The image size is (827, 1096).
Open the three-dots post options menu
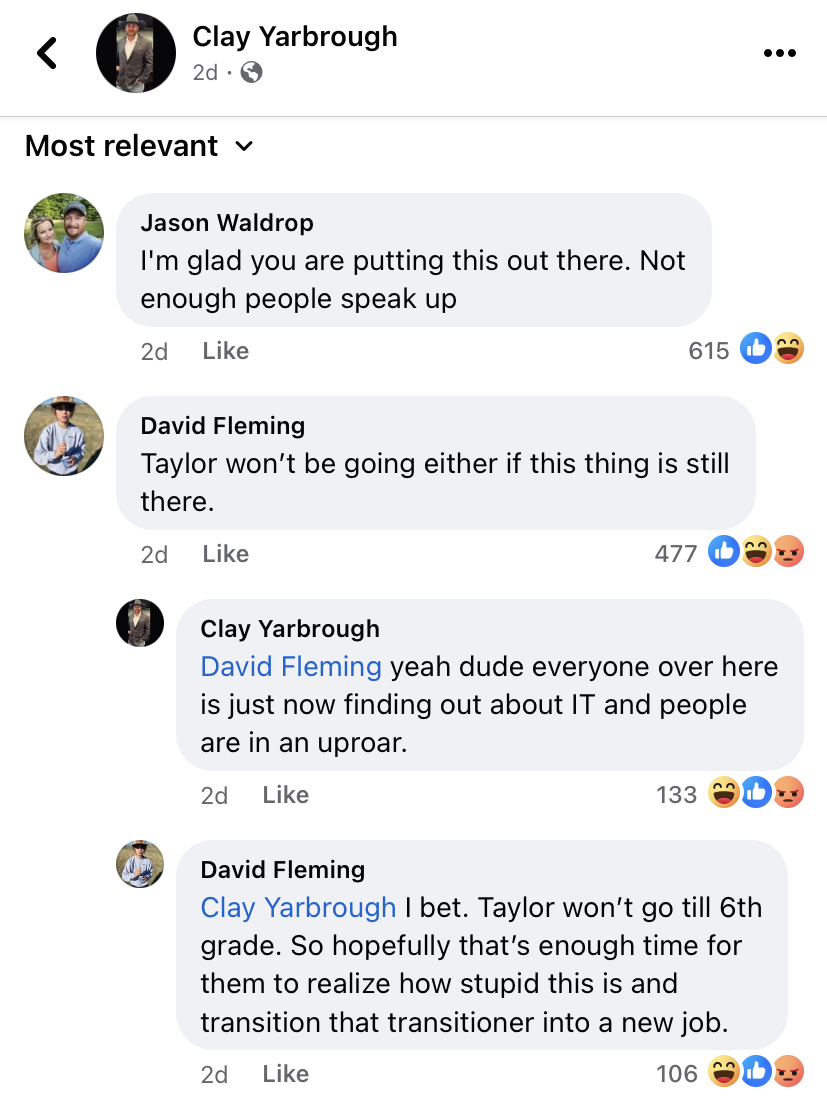[x=779, y=53]
